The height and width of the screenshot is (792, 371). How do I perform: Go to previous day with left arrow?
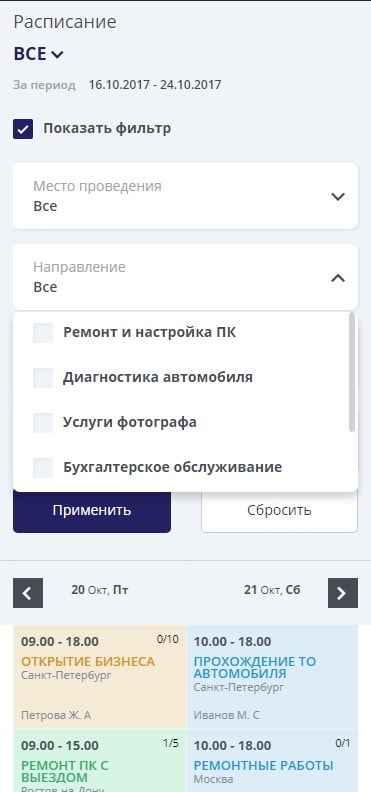click(28, 593)
